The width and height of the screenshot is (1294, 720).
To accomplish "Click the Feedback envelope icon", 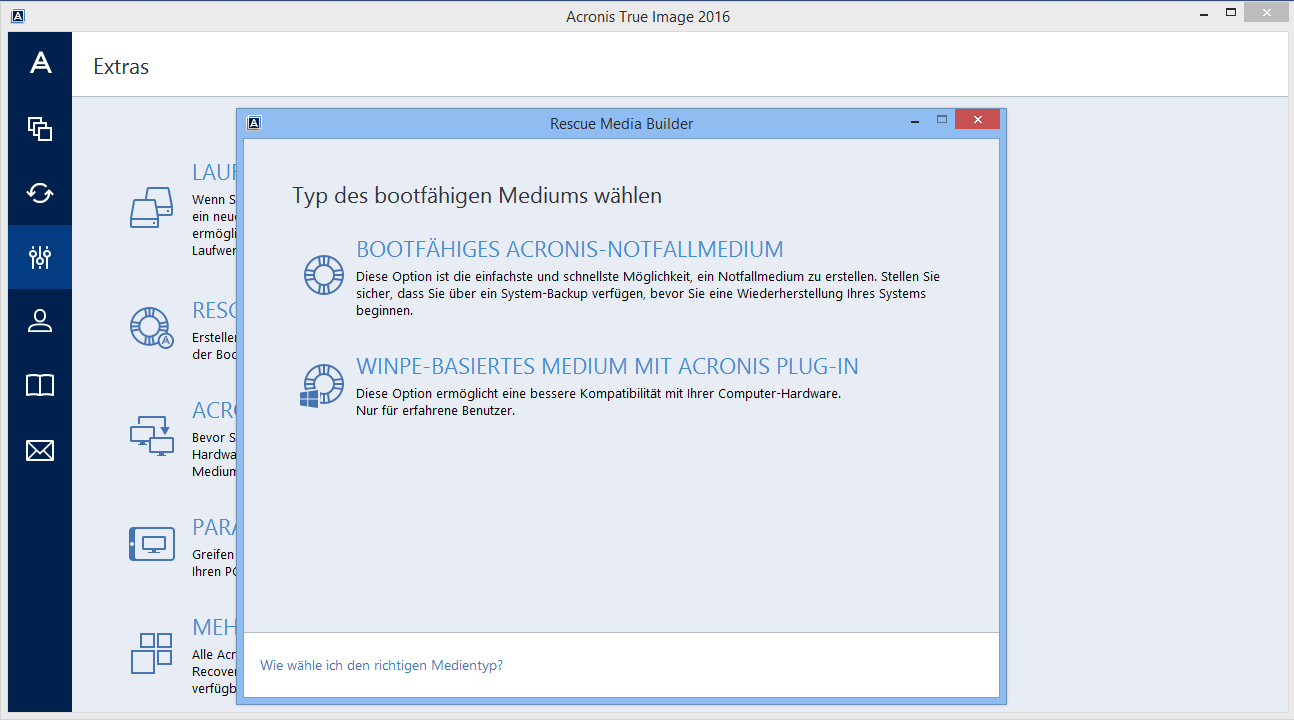I will (x=40, y=451).
